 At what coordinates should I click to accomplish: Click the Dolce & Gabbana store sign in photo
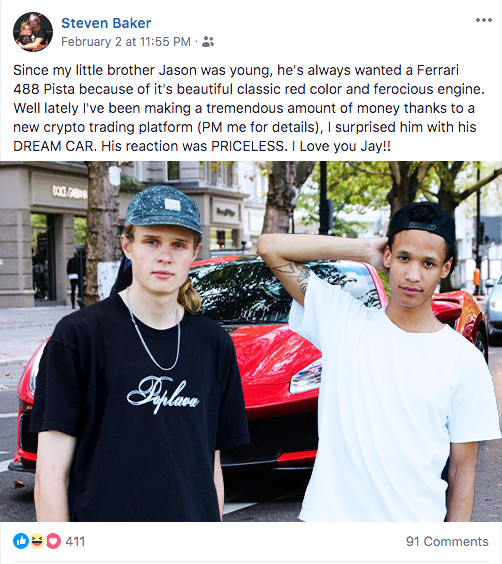[x=69, y=192]
